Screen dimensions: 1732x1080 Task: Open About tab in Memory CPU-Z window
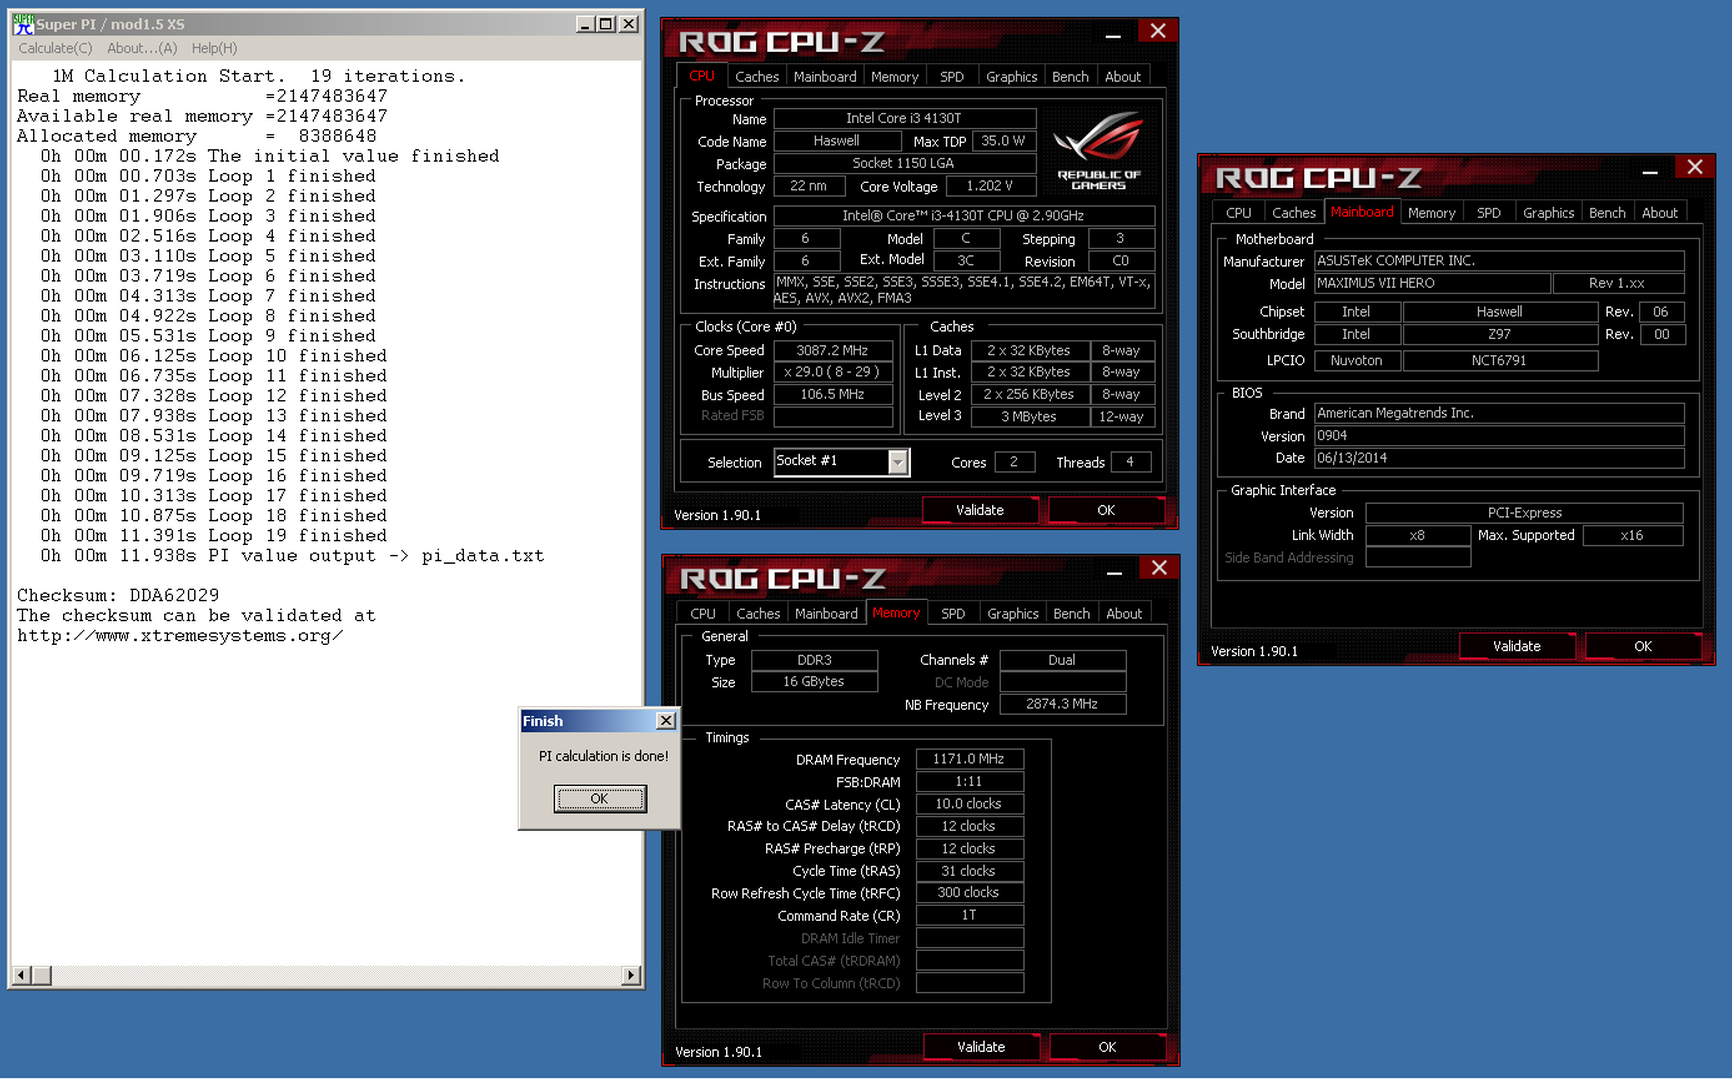click(1123, 614)
